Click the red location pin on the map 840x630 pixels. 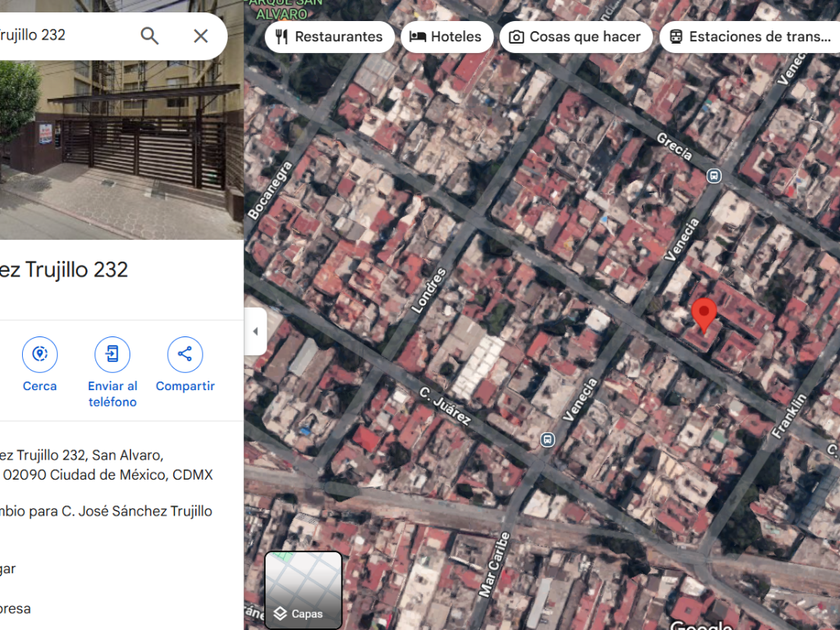704,314
